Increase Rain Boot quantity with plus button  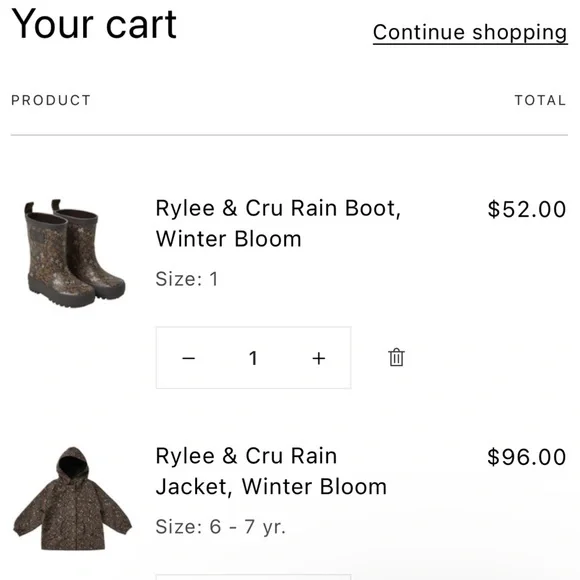point(318,358)
